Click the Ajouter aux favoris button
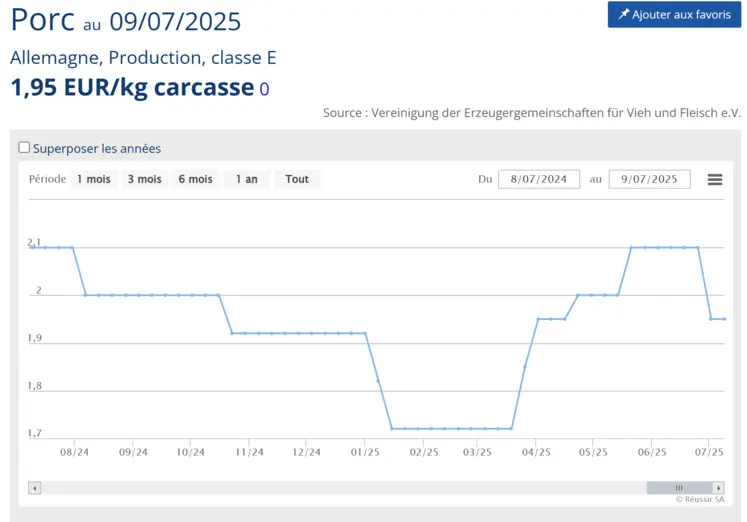 (x=674, y=14)
